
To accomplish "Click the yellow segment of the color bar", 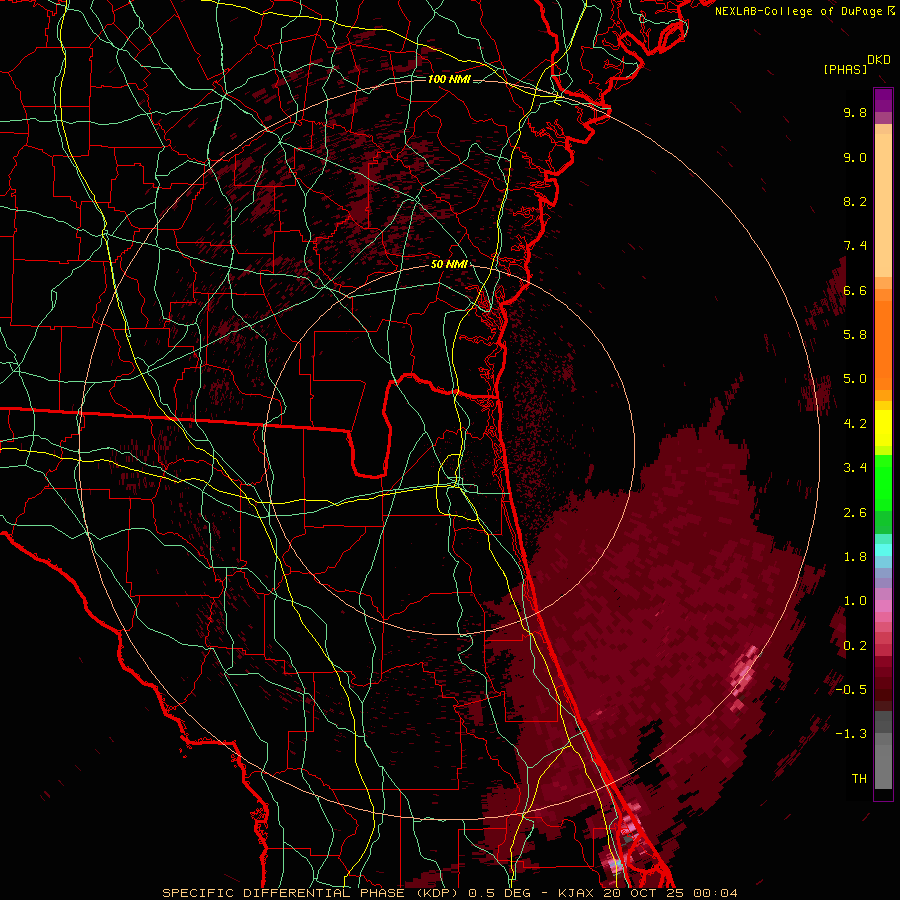I will [883, 428].
